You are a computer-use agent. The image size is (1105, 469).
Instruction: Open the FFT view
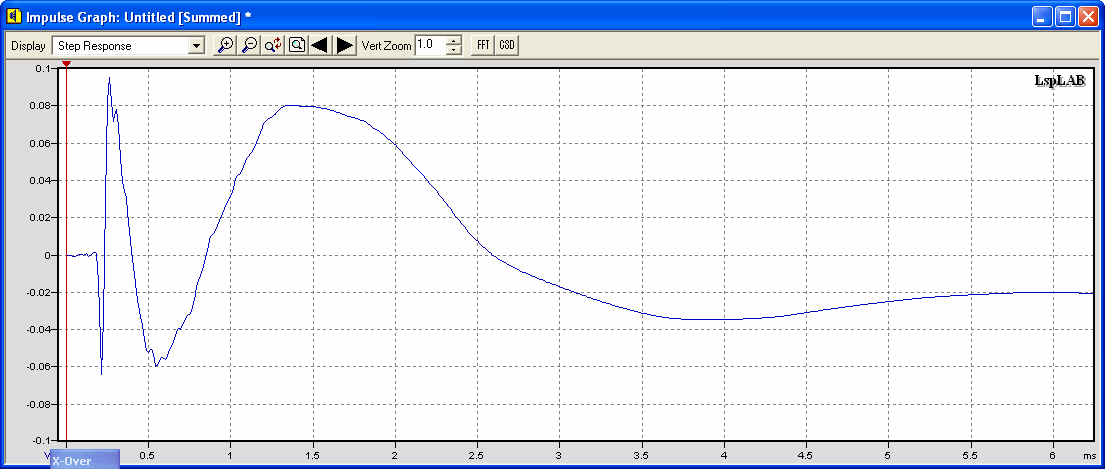click(483, 45)
